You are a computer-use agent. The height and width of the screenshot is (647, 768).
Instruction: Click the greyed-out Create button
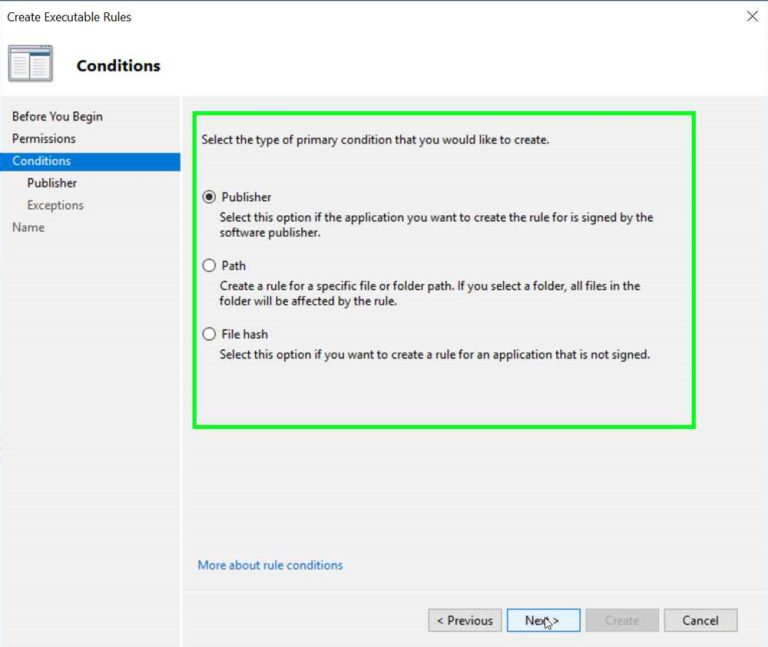(x=622, y=620)
